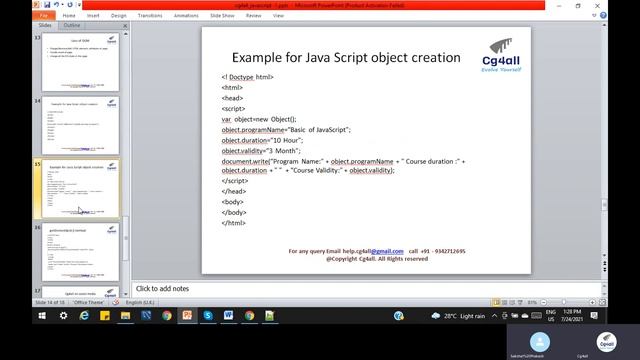Viewport: 640px width, 360px height.
Task: Fit slide to current window
Action: tap(602, 302)
